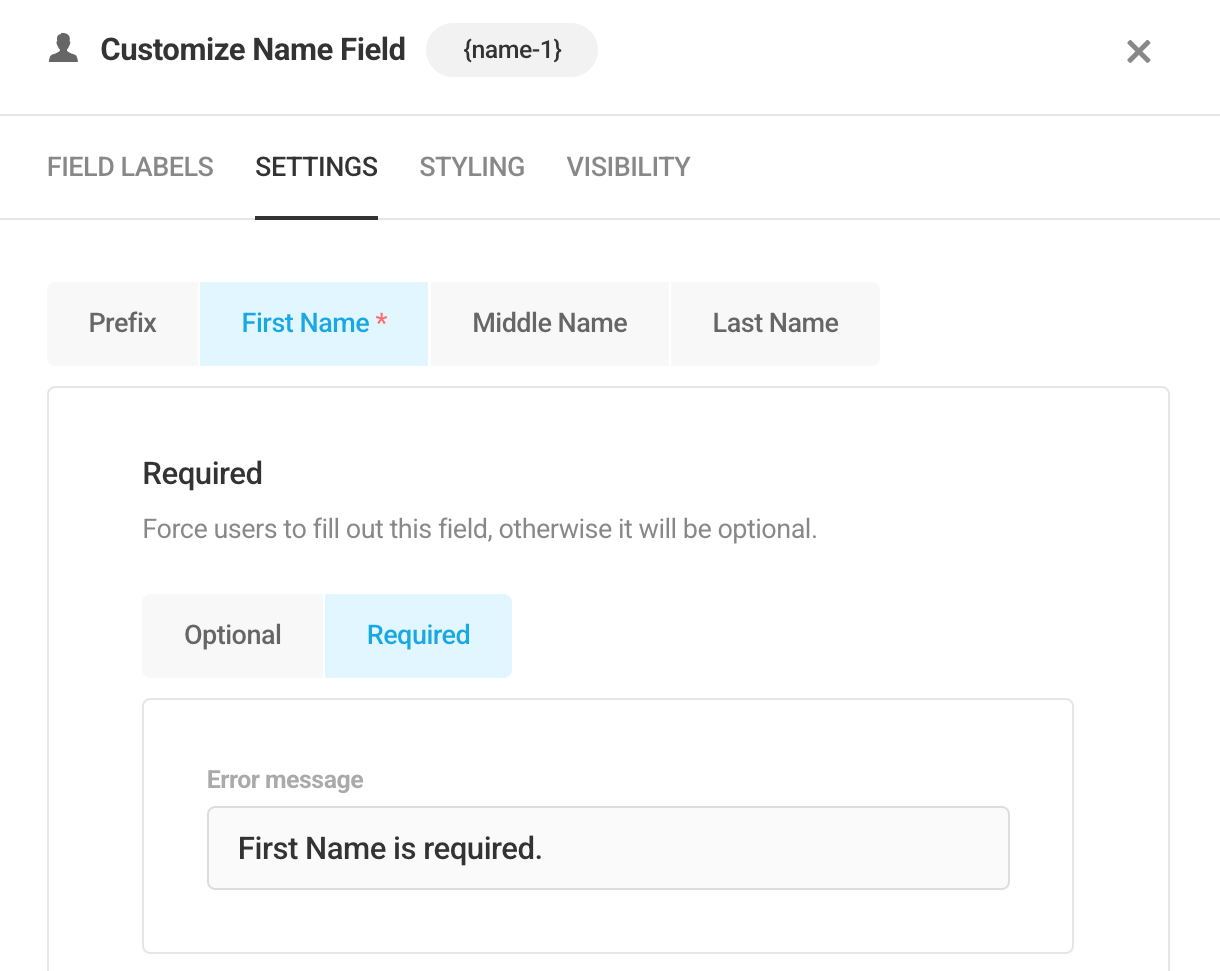
Task: Set the field to Optional
Action: [x=233, y=636]
